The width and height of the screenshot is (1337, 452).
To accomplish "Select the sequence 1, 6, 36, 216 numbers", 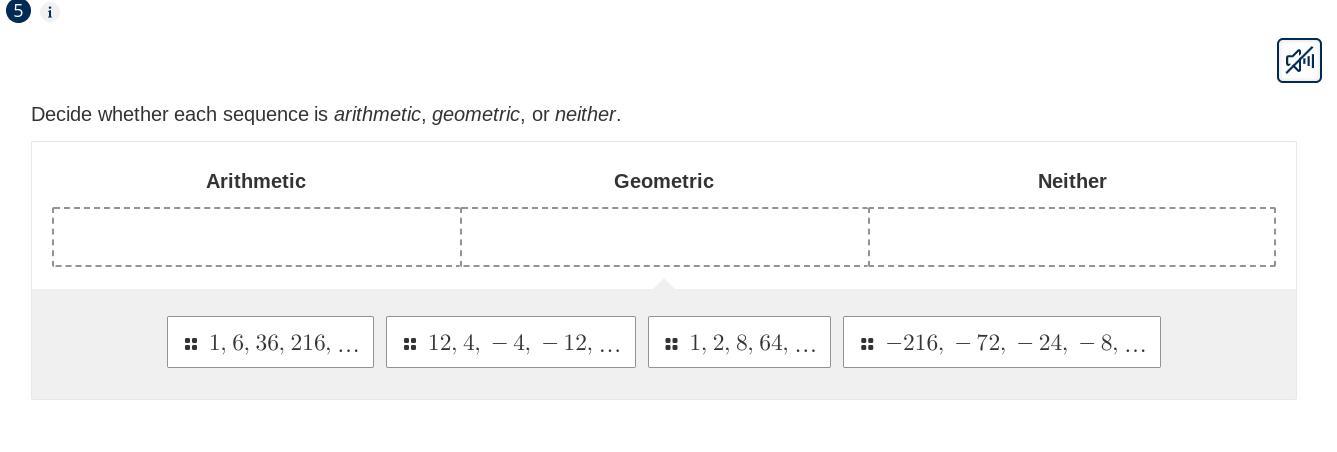I will pos(284,343).
